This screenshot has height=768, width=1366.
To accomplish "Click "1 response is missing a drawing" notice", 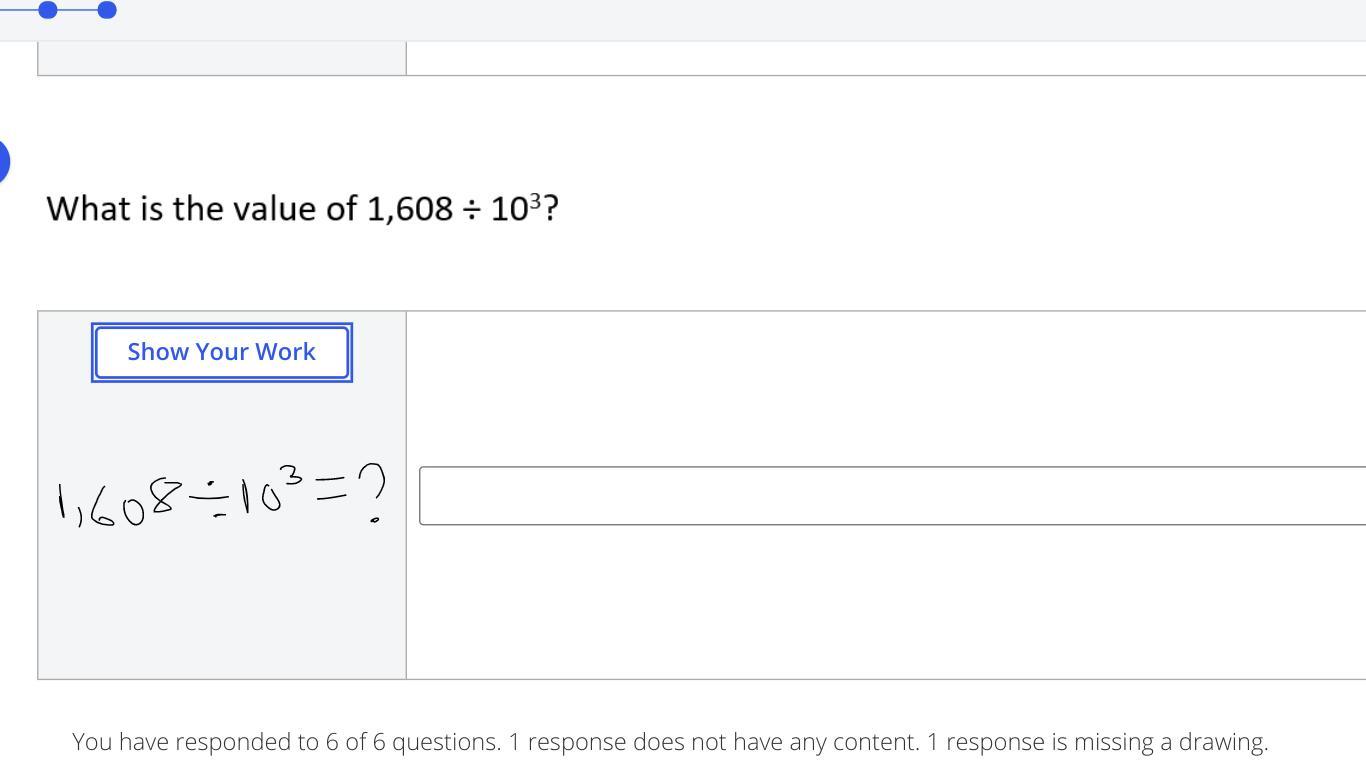I will (1097, 742).
